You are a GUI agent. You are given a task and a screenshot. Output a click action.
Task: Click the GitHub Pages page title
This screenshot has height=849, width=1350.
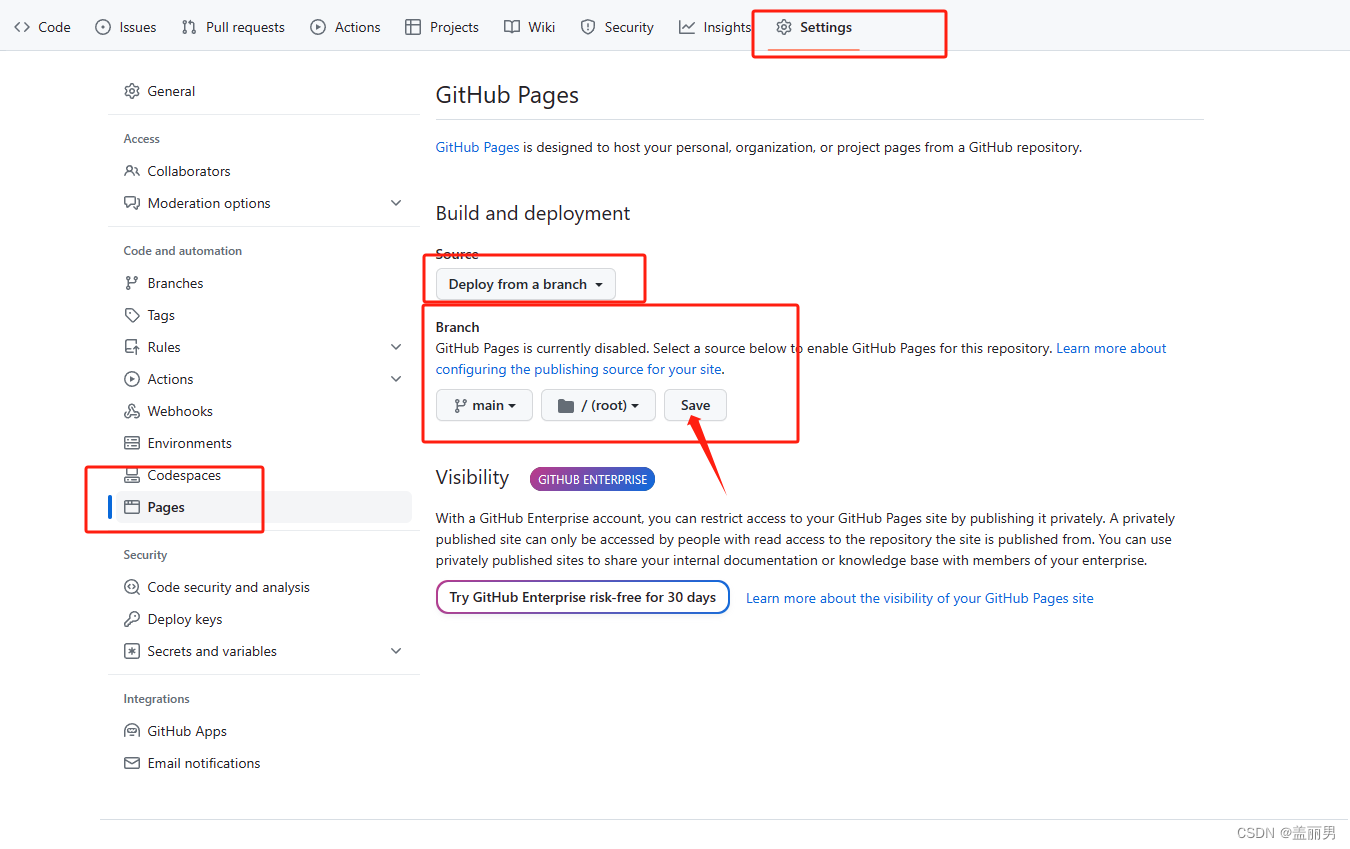click(x=507, y=95)
